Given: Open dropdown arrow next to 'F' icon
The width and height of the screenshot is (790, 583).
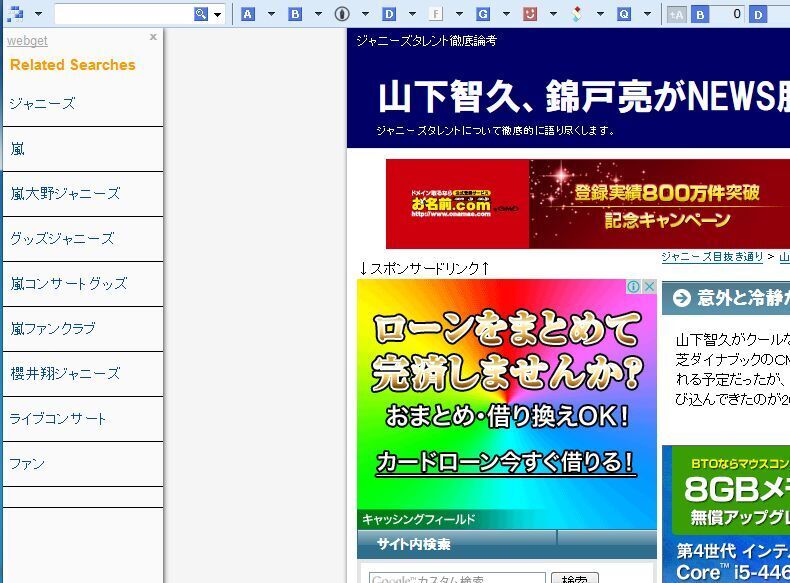Looking at the screenshot, I should click(459, 14).
